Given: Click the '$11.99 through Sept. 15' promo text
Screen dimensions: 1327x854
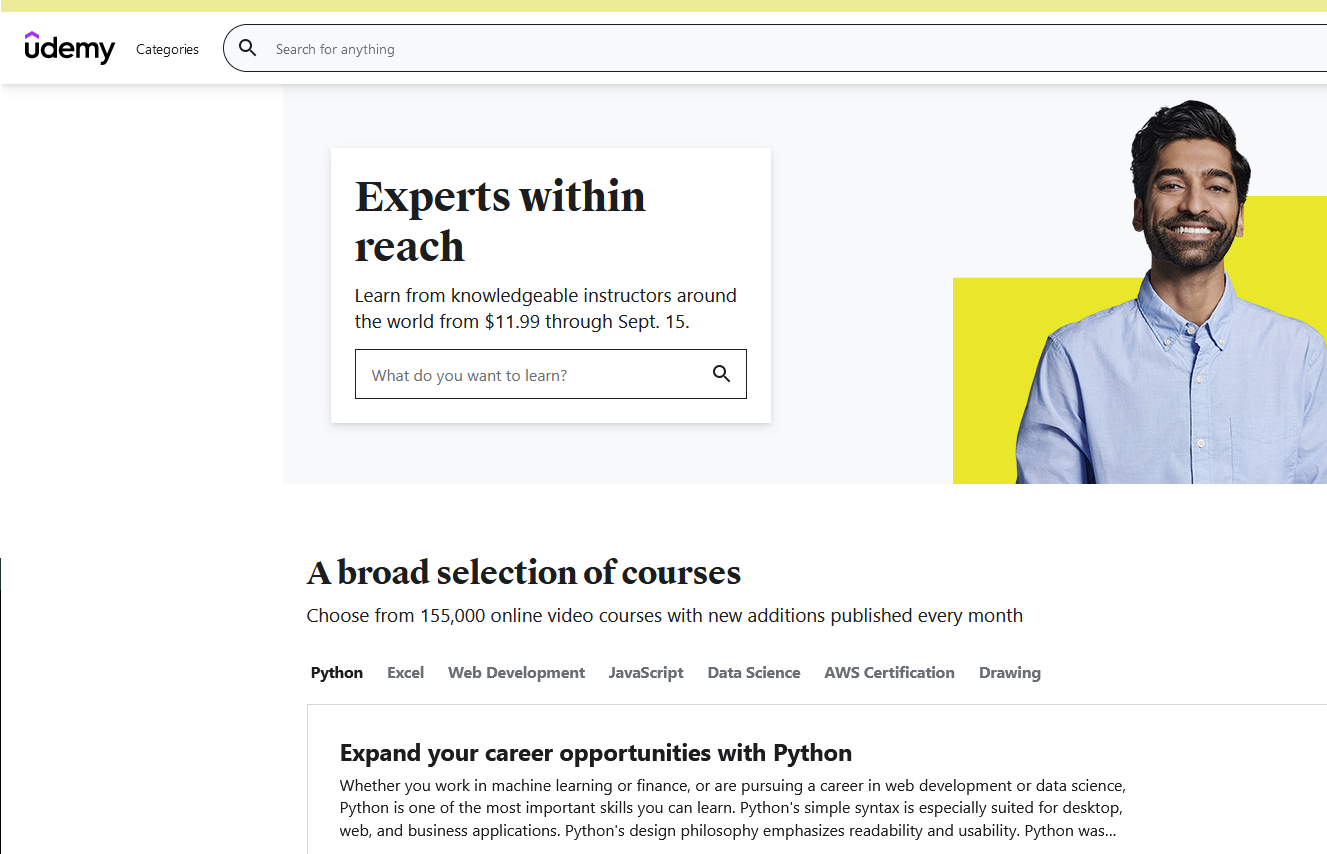Looking at the screenshot, I should point(586,322).
